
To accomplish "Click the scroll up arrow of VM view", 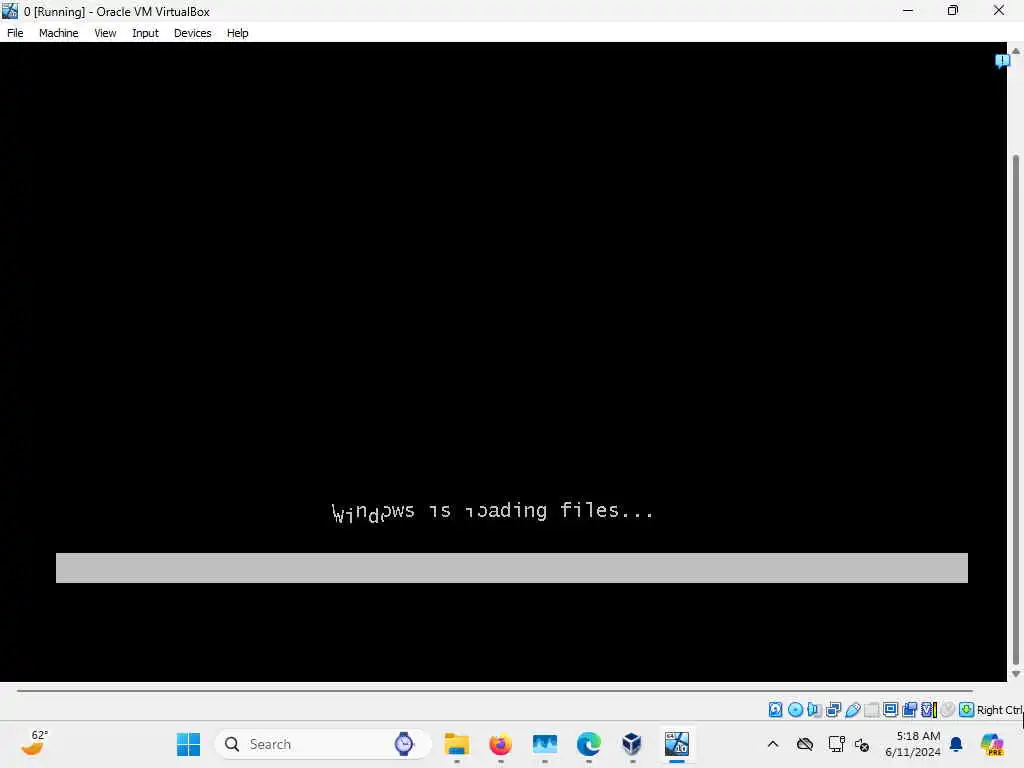I will tap(1016, 50).
